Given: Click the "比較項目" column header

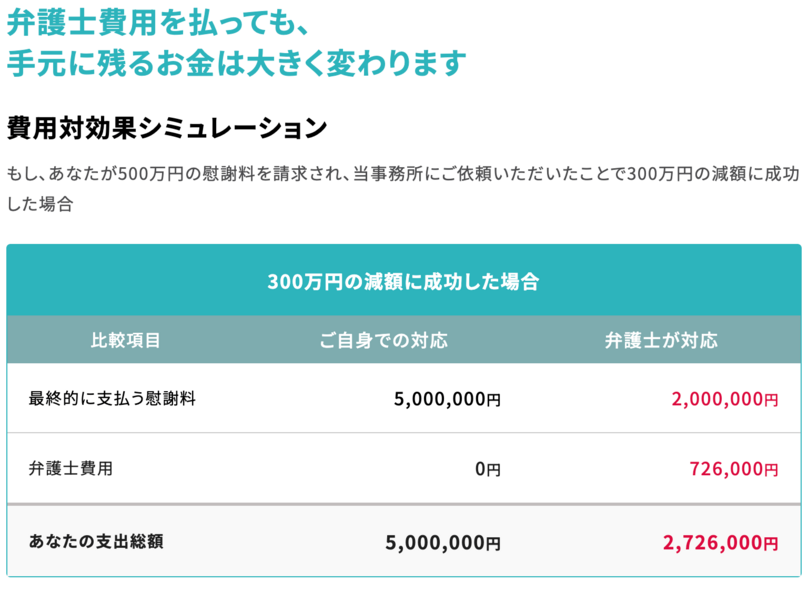Looking at the screenshot, I should pyautogui.click(x=126, y=340).
